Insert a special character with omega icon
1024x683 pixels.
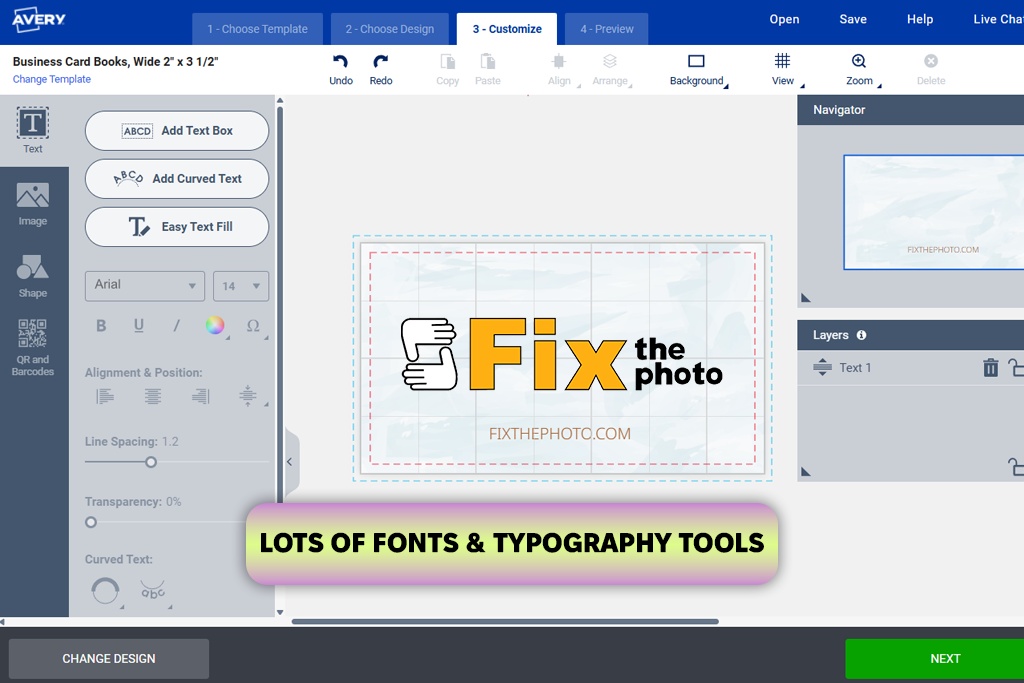[253, 325]
